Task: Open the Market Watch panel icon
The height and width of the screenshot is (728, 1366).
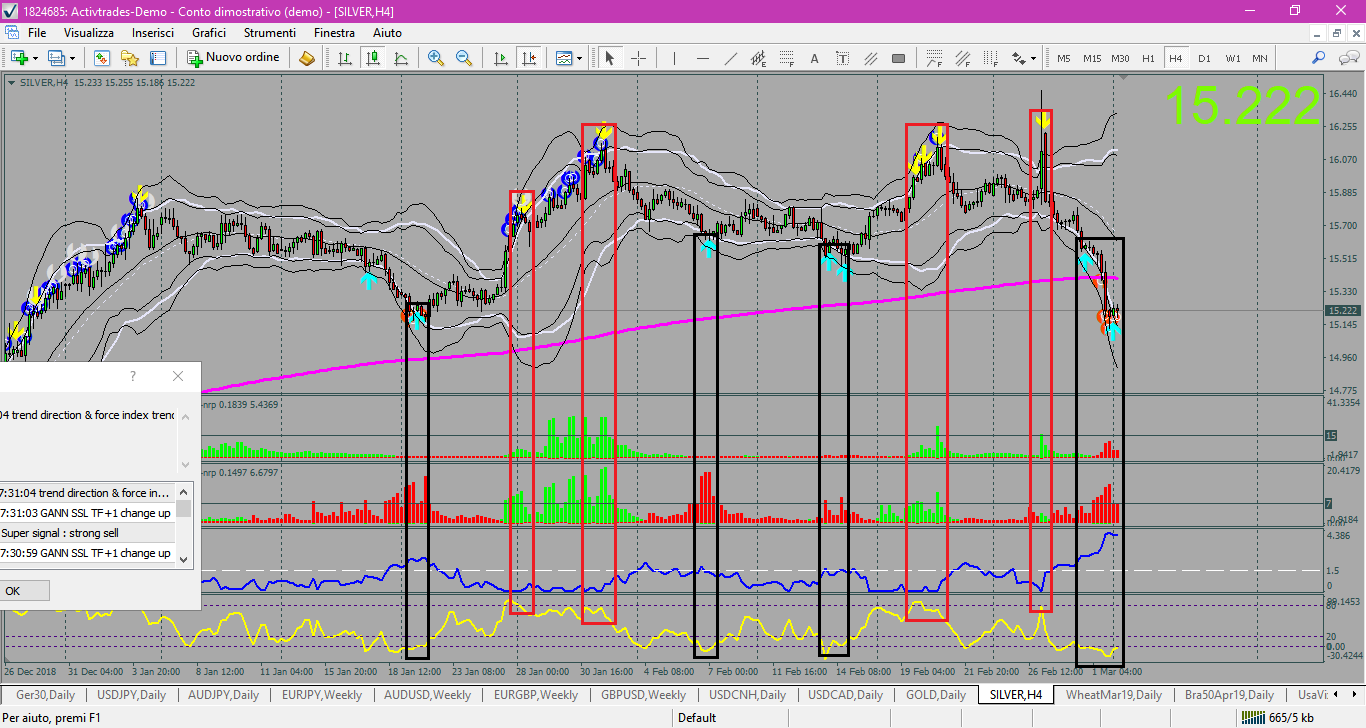Action: [x=101, y=58]
